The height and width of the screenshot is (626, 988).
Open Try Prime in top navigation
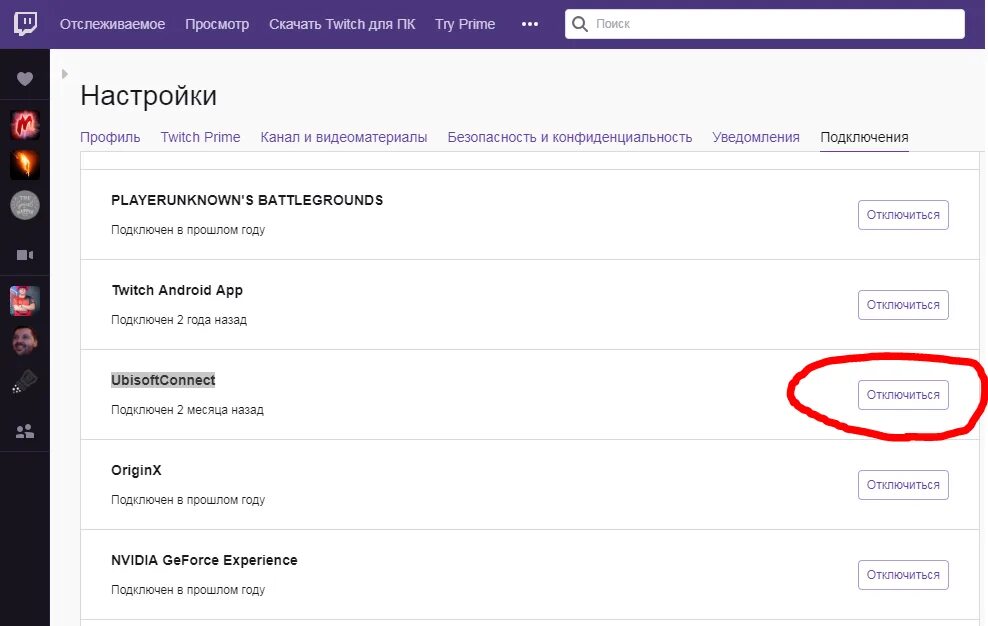pyautogui.click(x=465, y=24)
